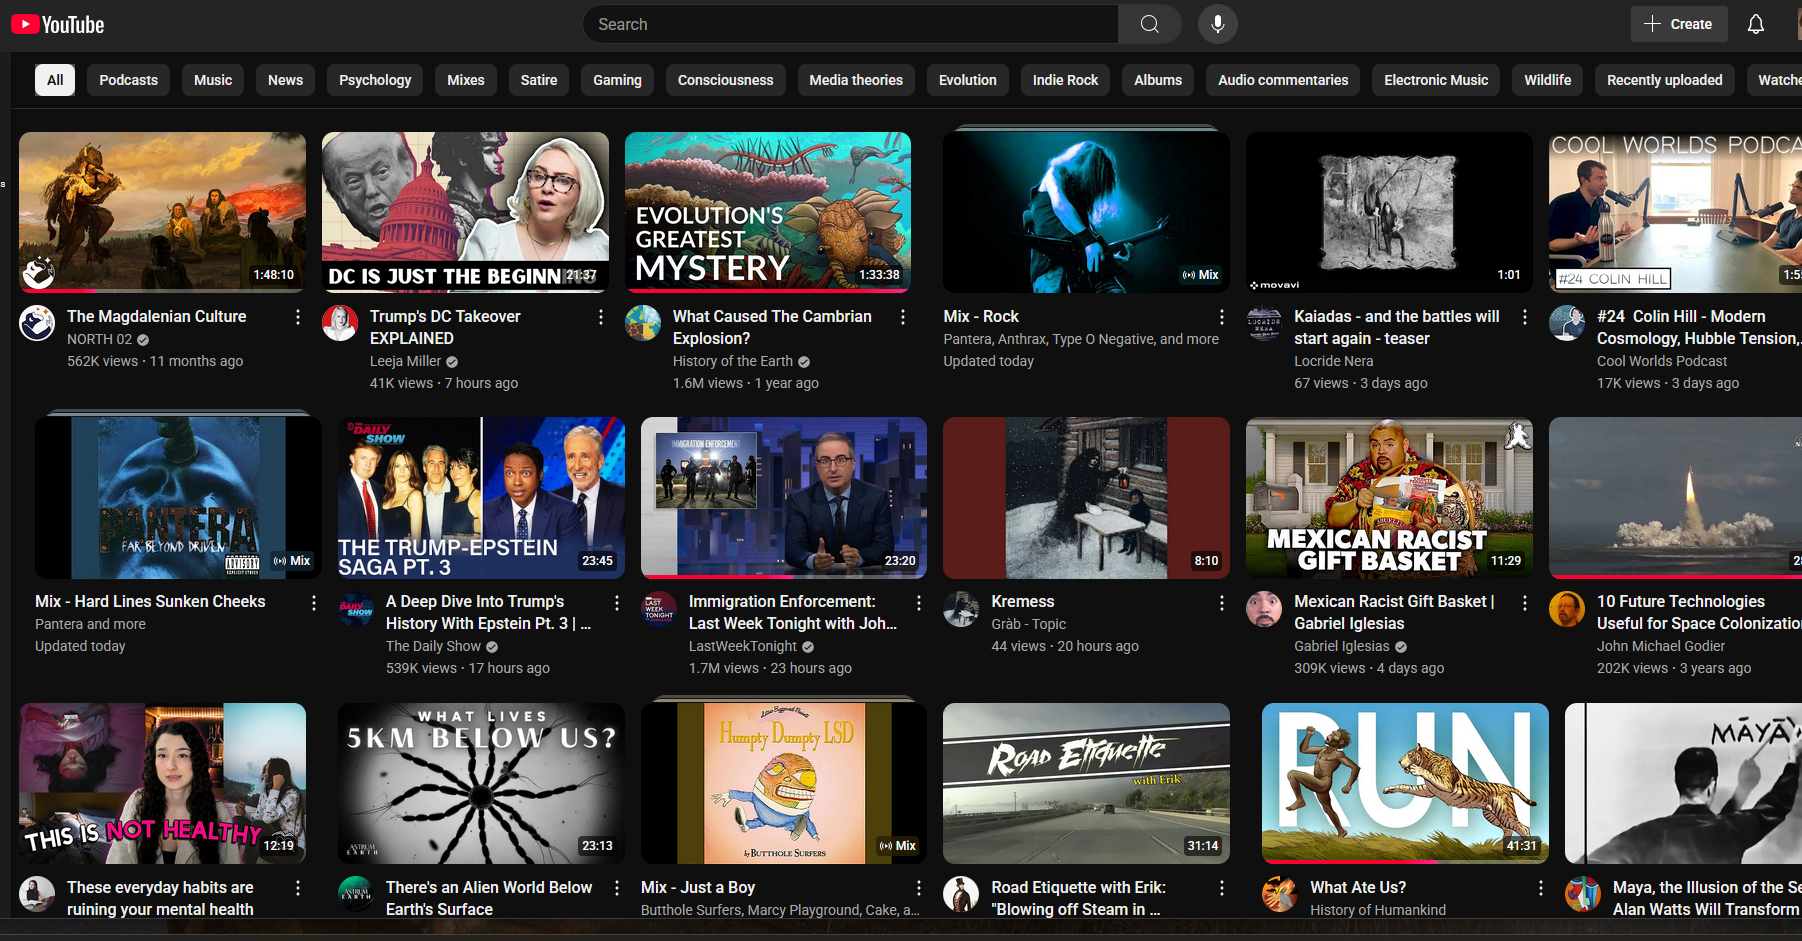
Task: Open Leeja Miller channel avatar
Action: [340, 323]
